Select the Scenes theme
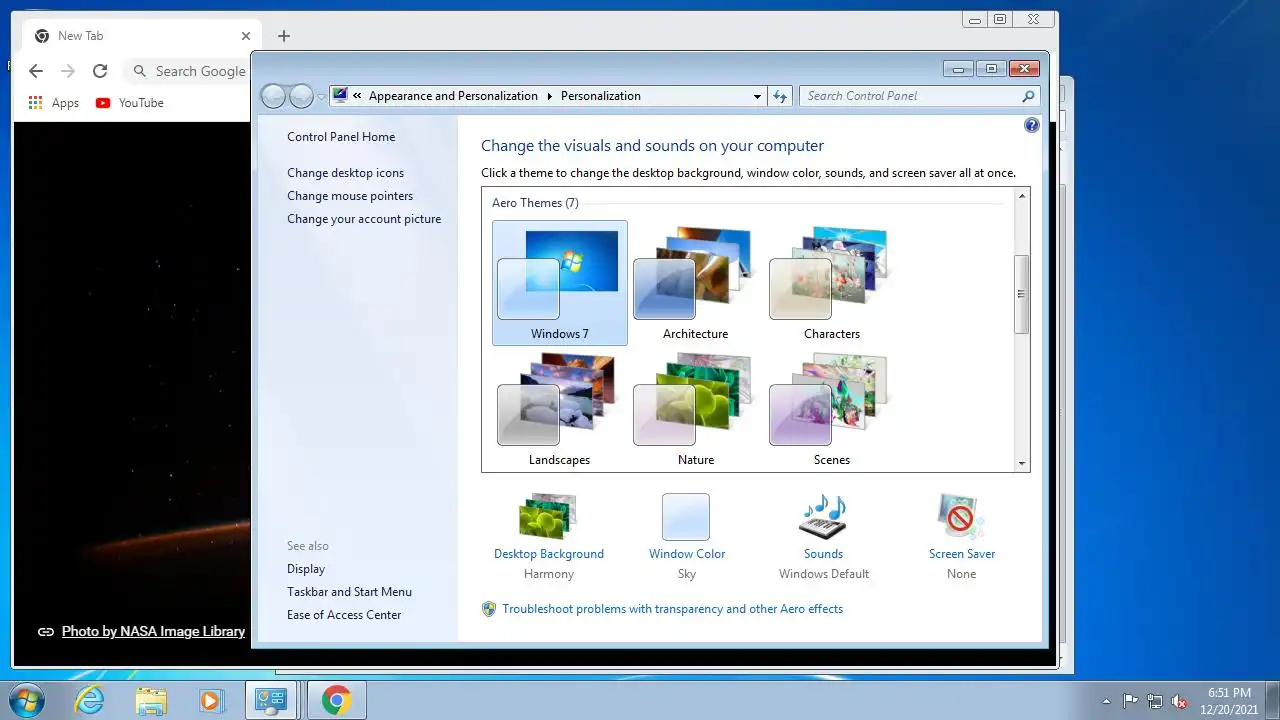Screen dimensions: 1280x720 click(x=831, y=409)
